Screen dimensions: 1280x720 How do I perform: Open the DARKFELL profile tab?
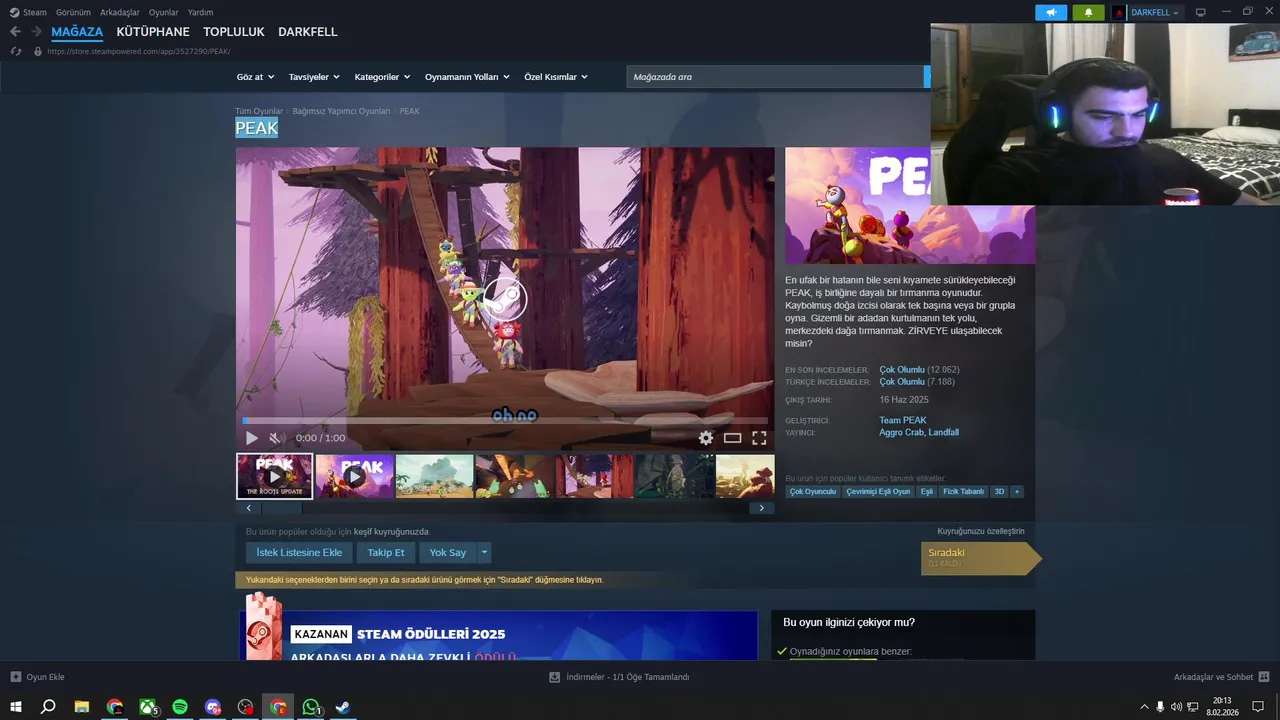308,32
